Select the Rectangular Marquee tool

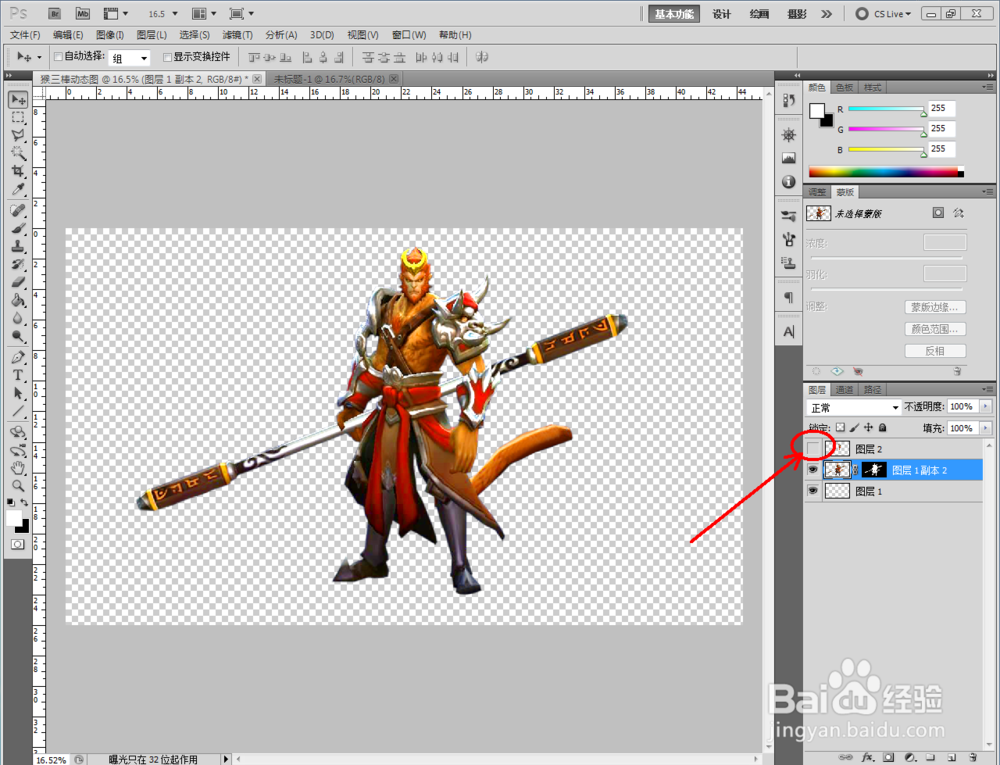point(18,117)
